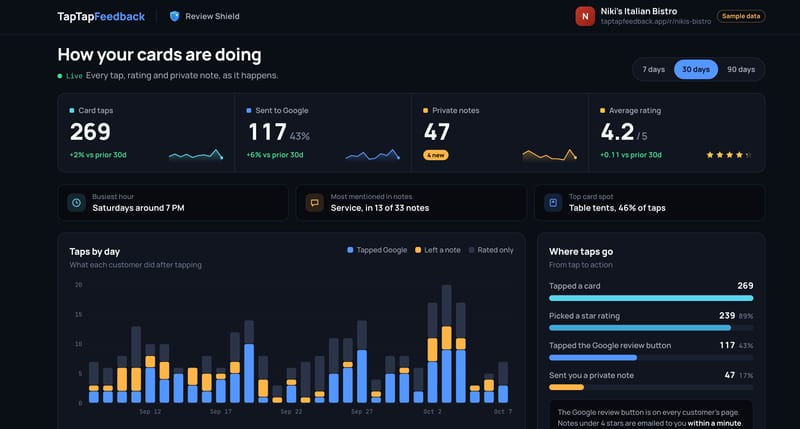Open the Review Shield label
Viewport: 800px width, 429px height.
[x=212, y=16]
